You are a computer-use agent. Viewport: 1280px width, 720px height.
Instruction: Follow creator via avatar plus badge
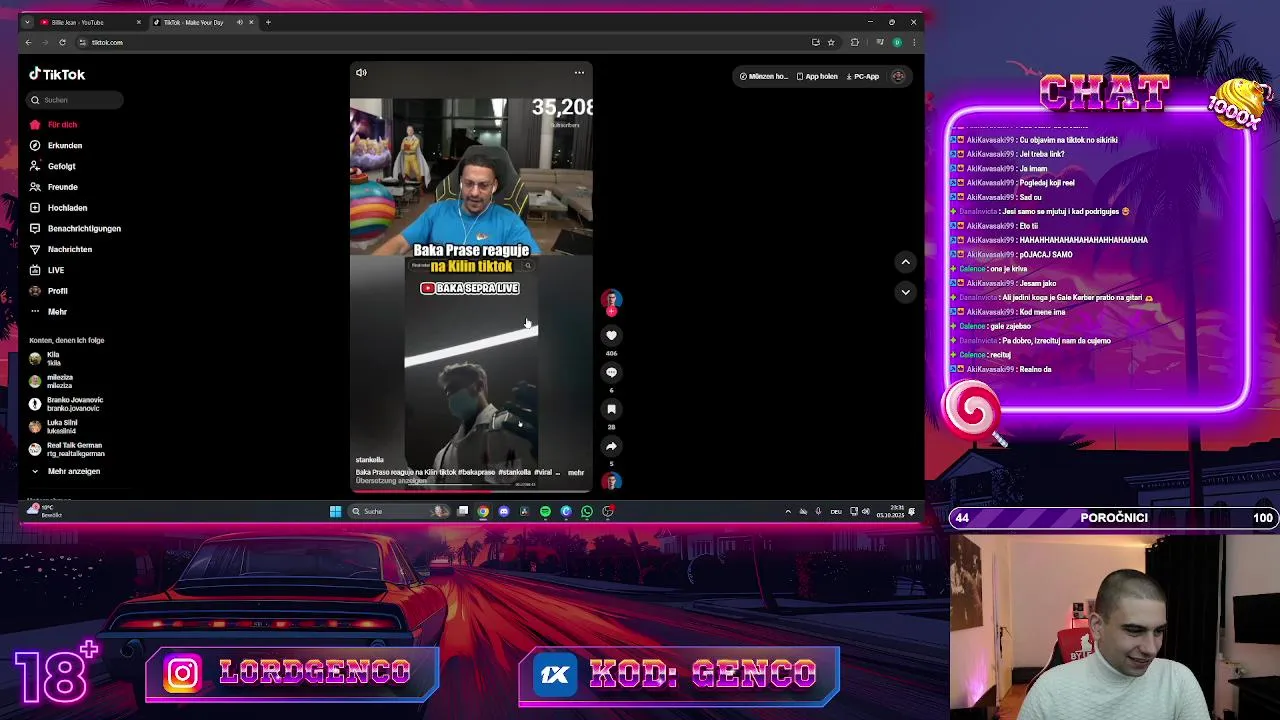pyautogui.click(x=611, y=311)
